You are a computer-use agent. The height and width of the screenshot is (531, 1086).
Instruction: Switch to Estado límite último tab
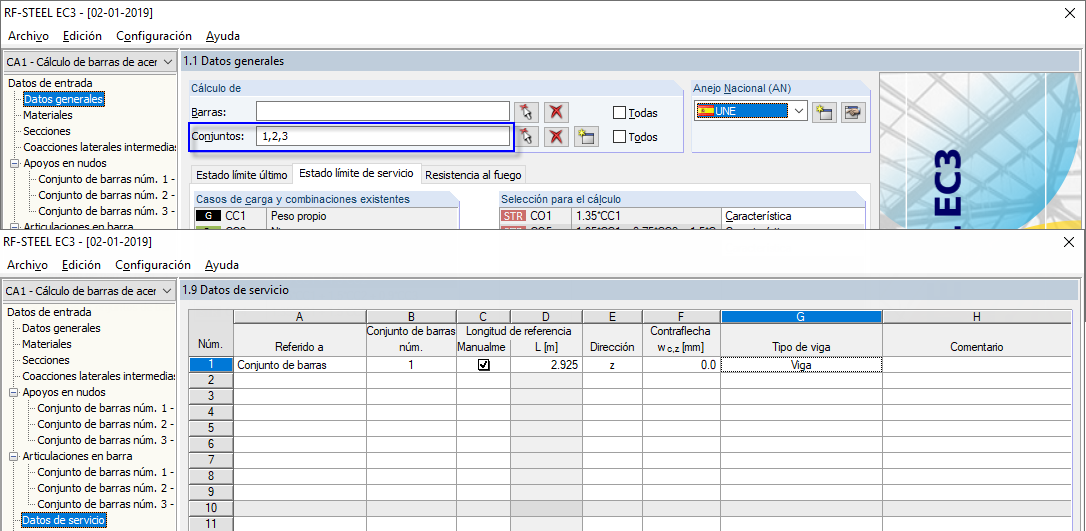240,174
